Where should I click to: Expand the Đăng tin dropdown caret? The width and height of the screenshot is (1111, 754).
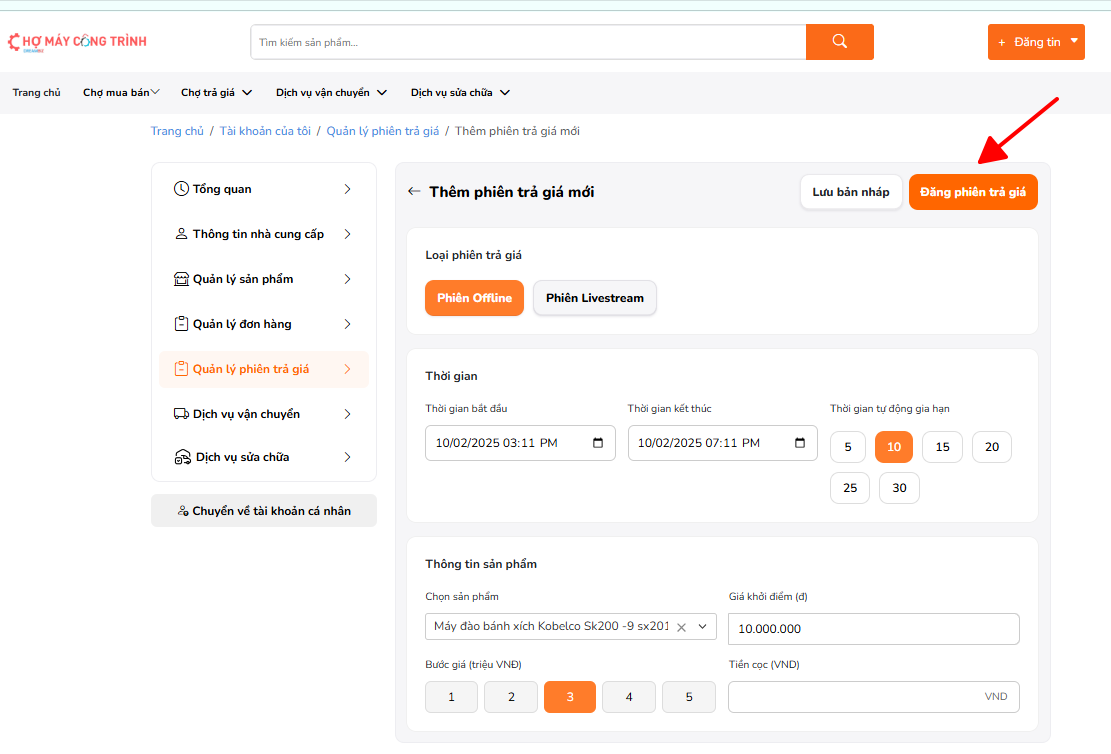(1074, 42)
